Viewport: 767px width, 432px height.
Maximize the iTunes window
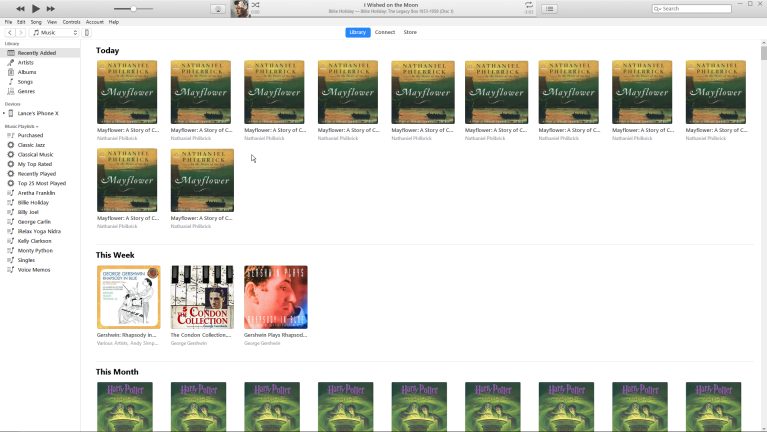750,4
